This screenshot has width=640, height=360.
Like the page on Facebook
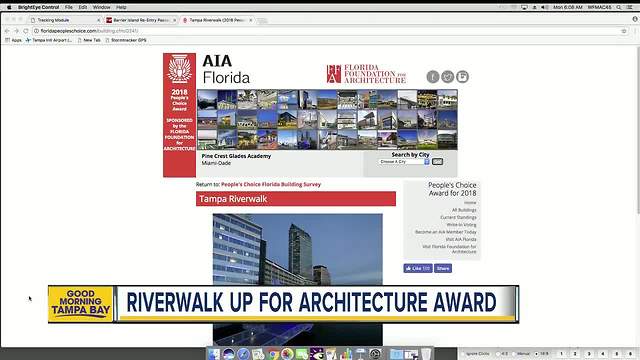[x=418, y=269]
